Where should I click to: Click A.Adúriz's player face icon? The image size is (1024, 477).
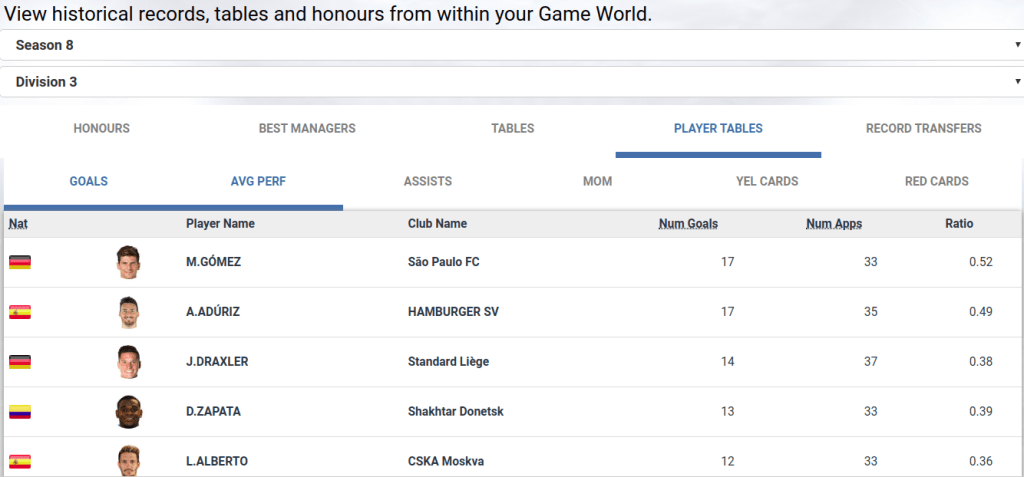[x=128, y=312]
